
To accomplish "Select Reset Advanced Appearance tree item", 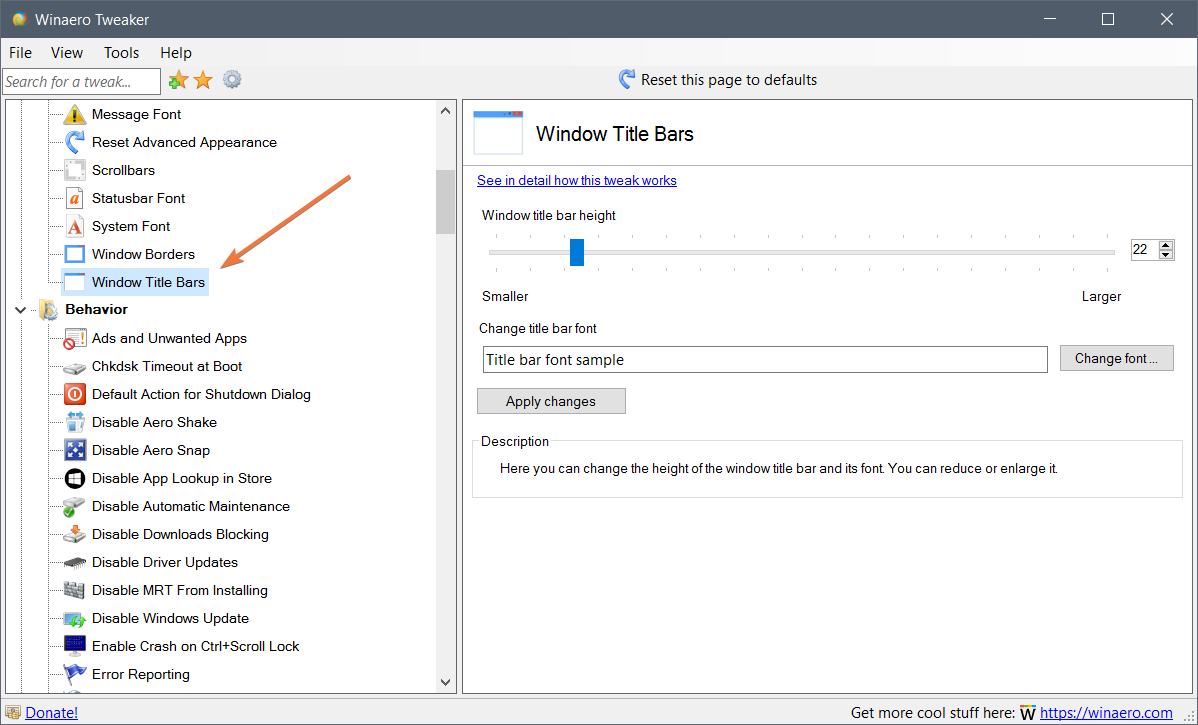I will click(x=184, y=142).
